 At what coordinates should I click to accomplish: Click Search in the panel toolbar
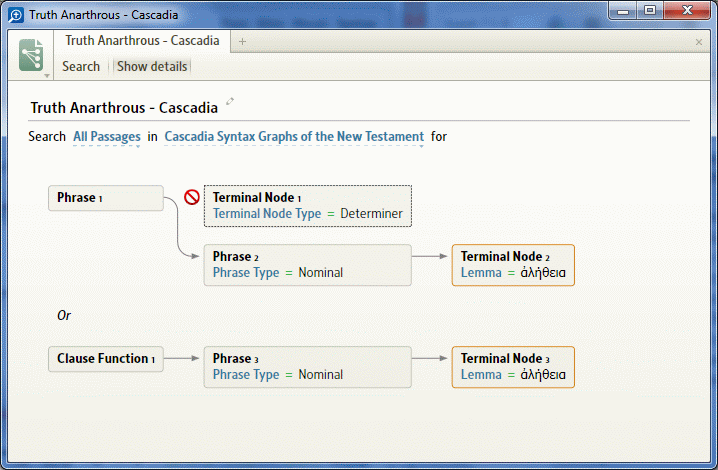[81, 66]
